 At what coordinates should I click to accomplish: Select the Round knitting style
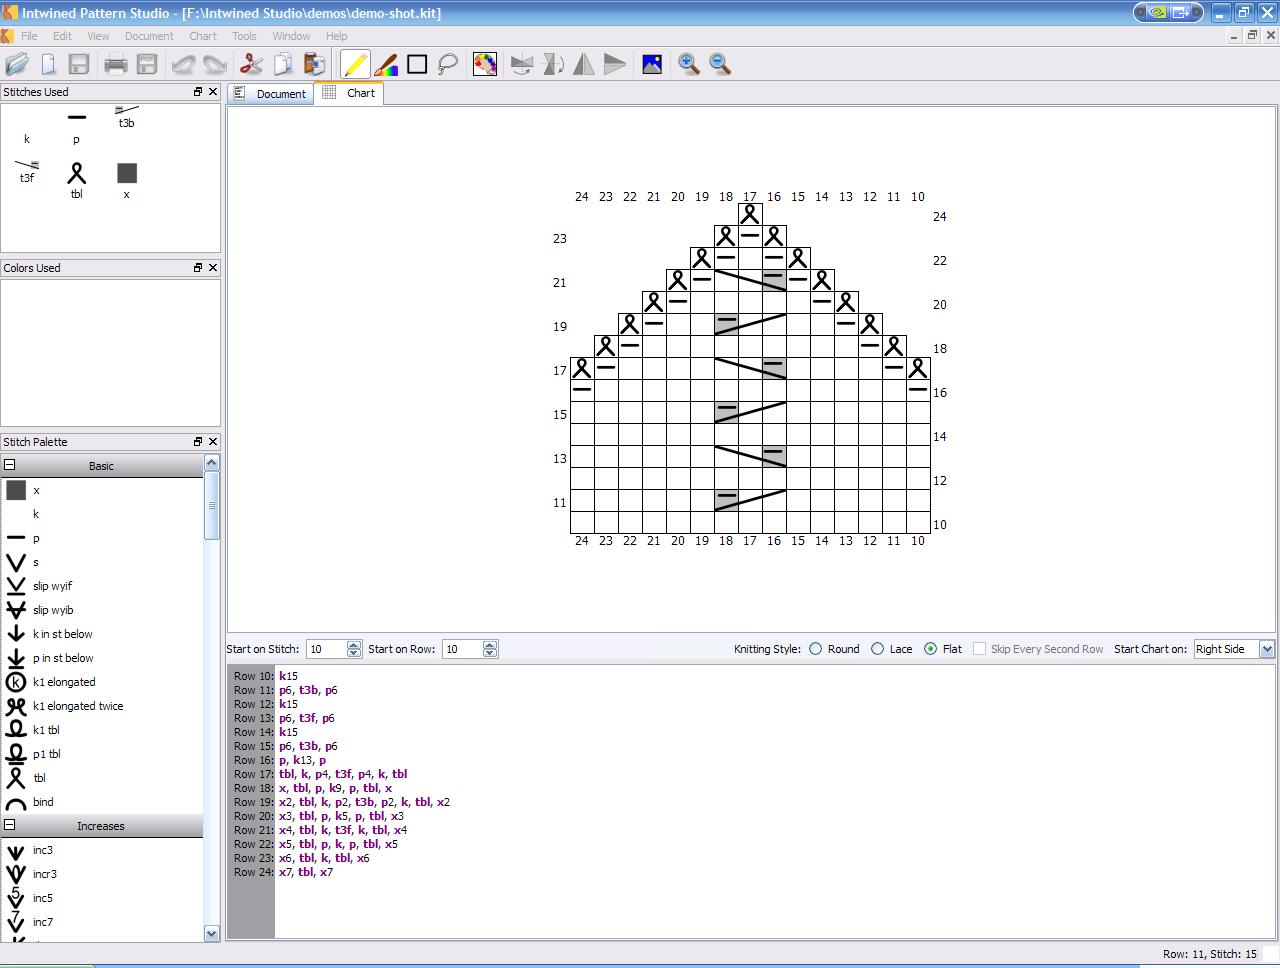coord(816,649)
